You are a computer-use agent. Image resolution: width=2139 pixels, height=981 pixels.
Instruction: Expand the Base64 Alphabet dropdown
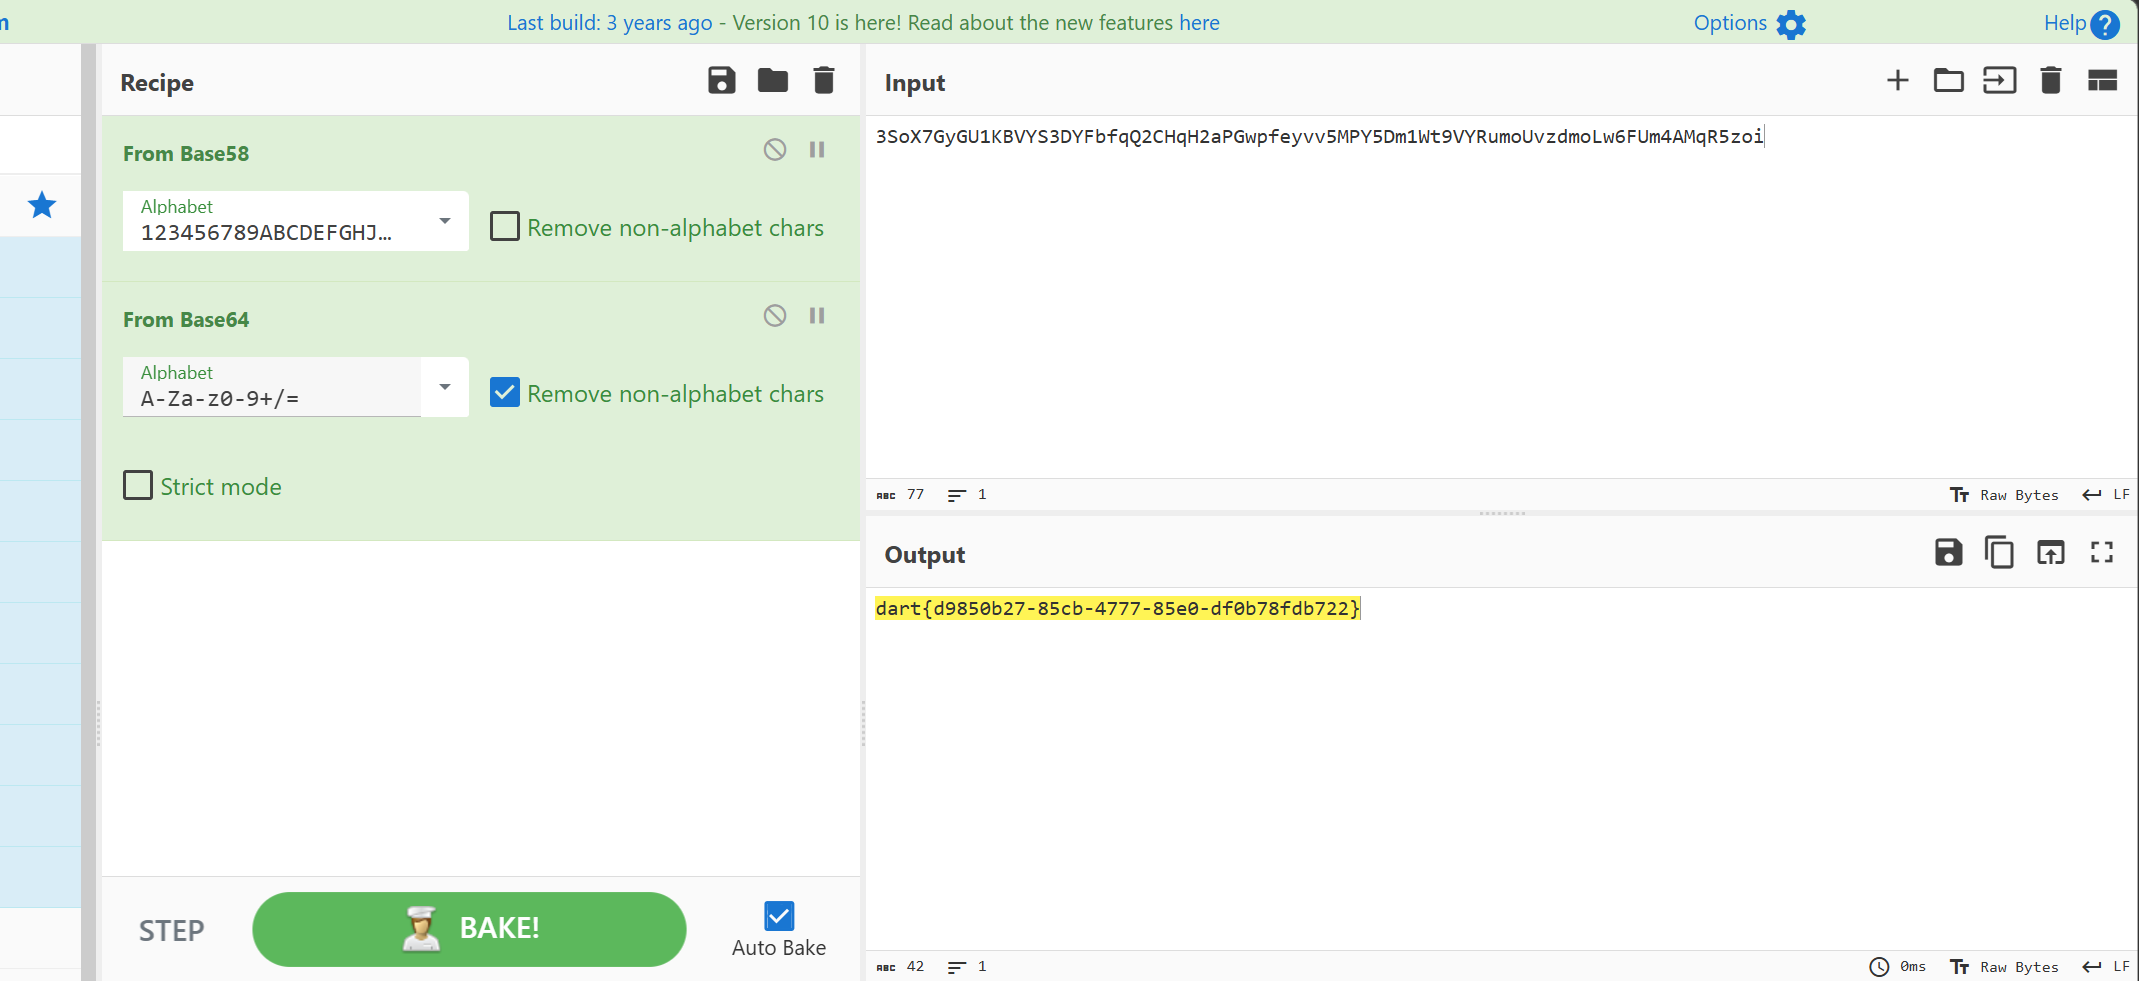tap(445, 387)
